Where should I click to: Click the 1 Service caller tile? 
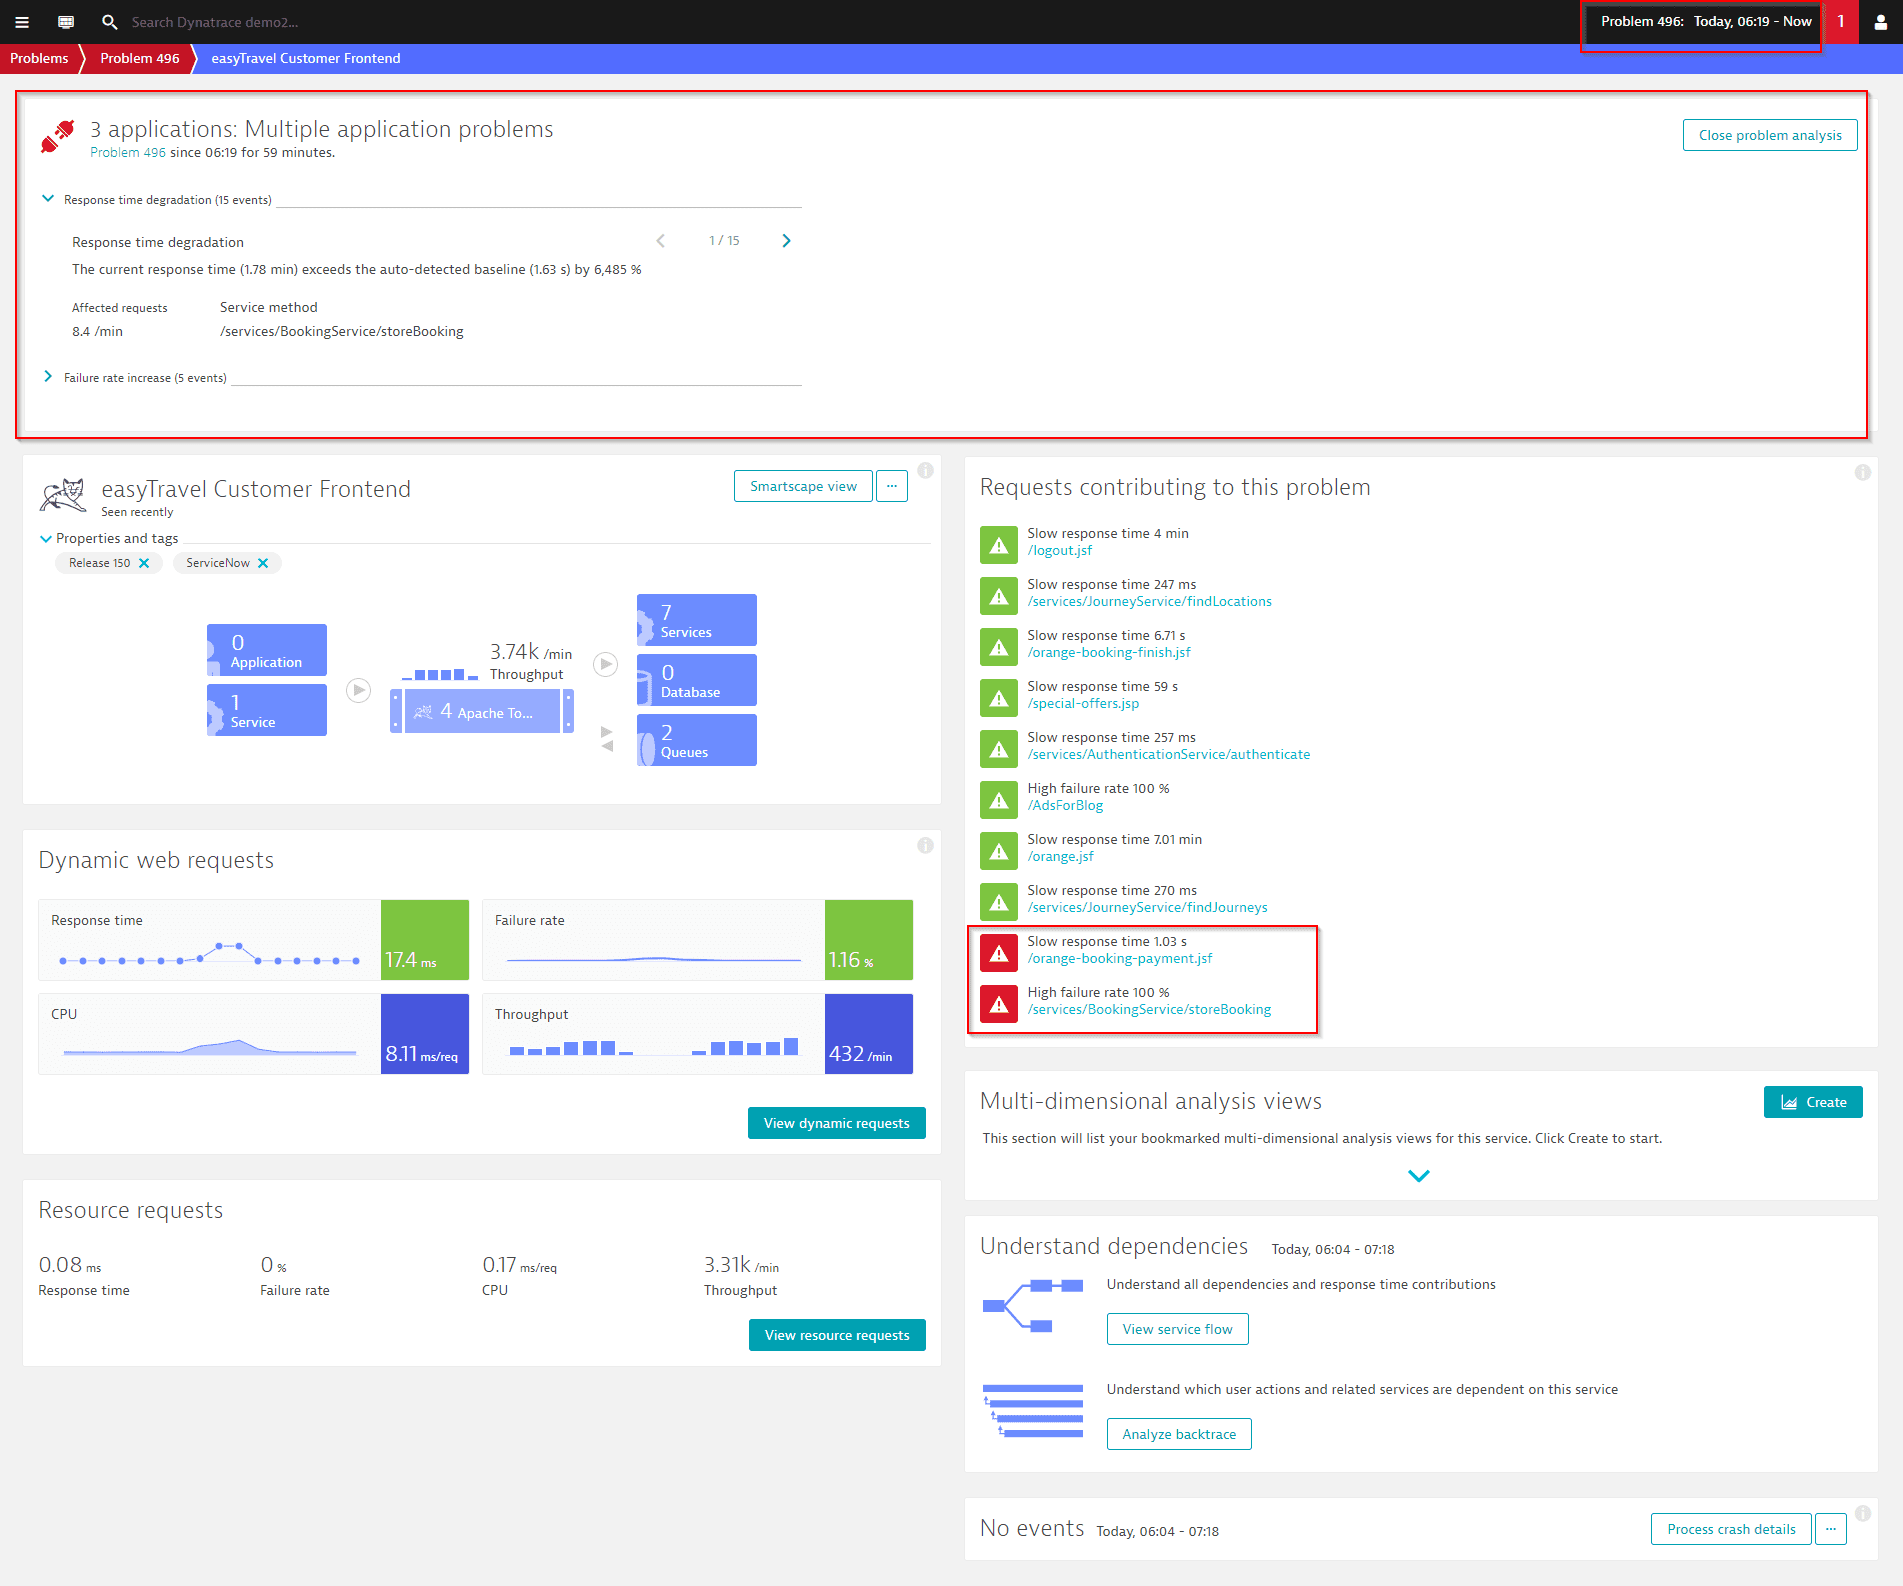click(267, 710)
